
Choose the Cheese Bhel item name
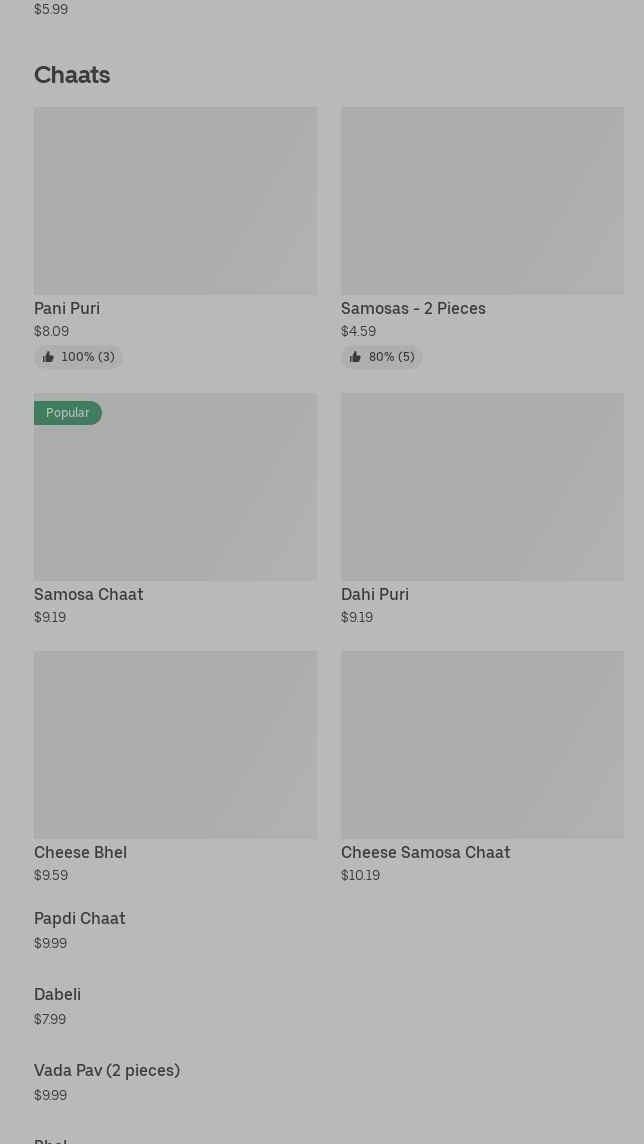tap(80, 852)
